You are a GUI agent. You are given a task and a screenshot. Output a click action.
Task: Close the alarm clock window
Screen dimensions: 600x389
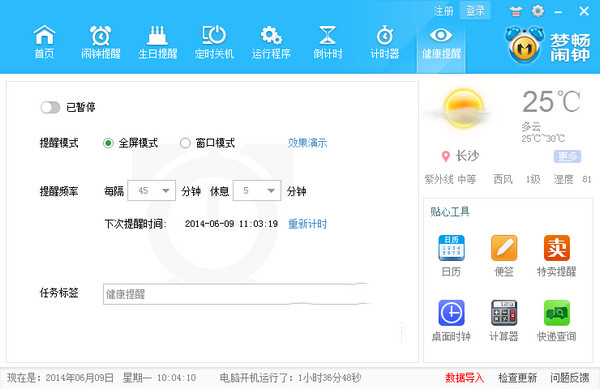point(584,11)
